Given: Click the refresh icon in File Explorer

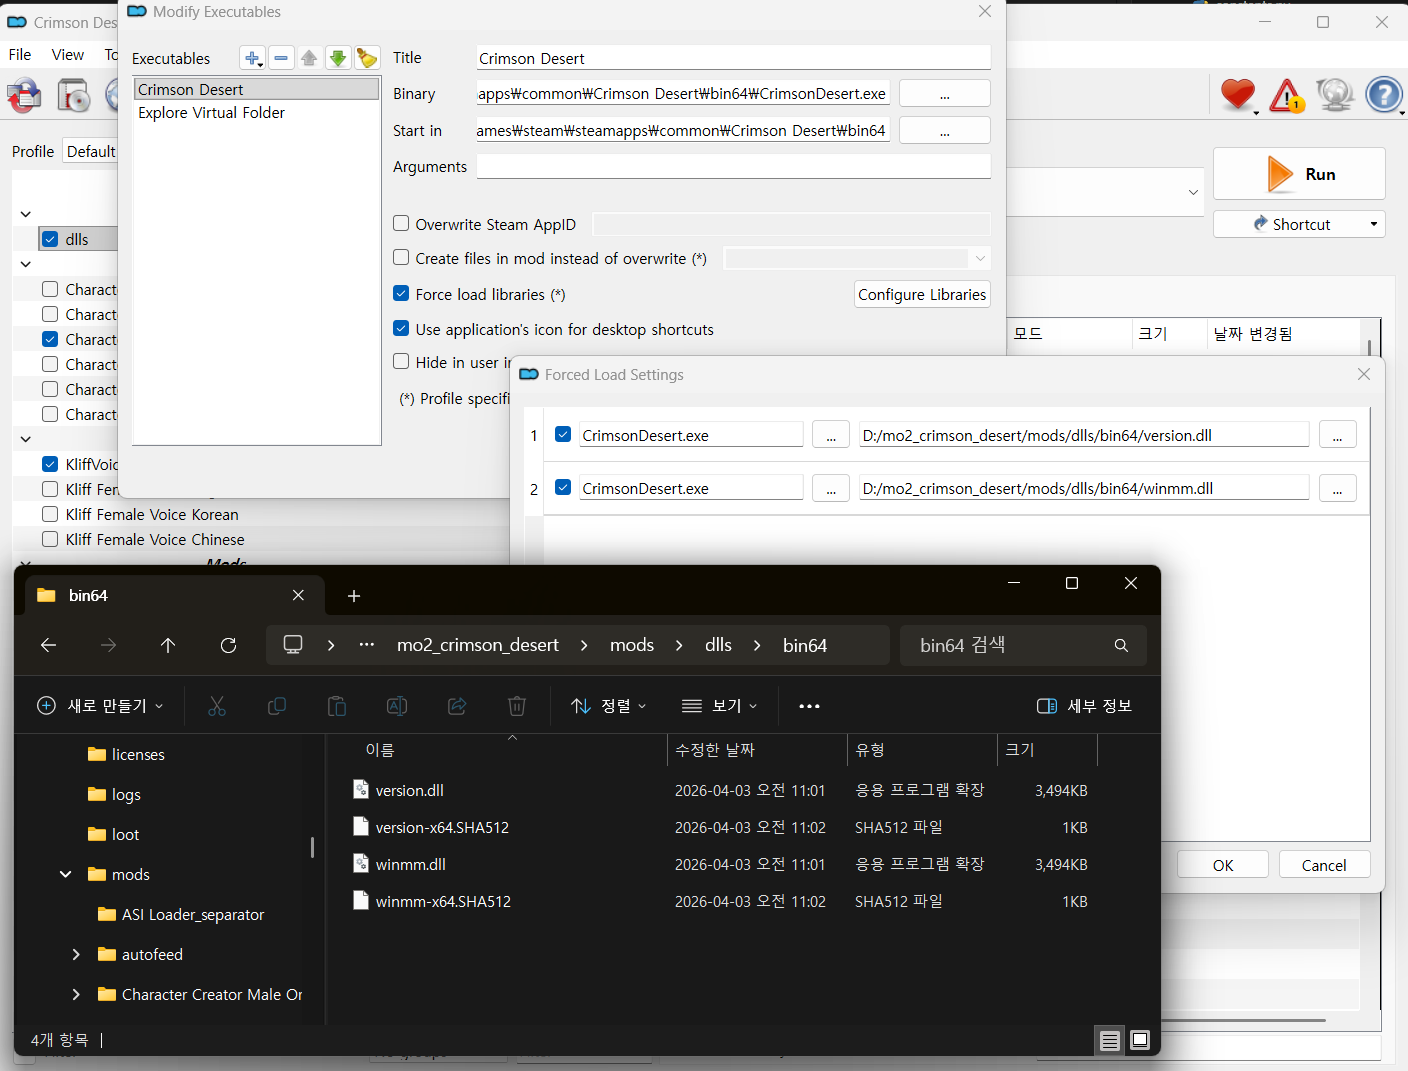Looking at the screenshot, I should [x=228, y=645].
